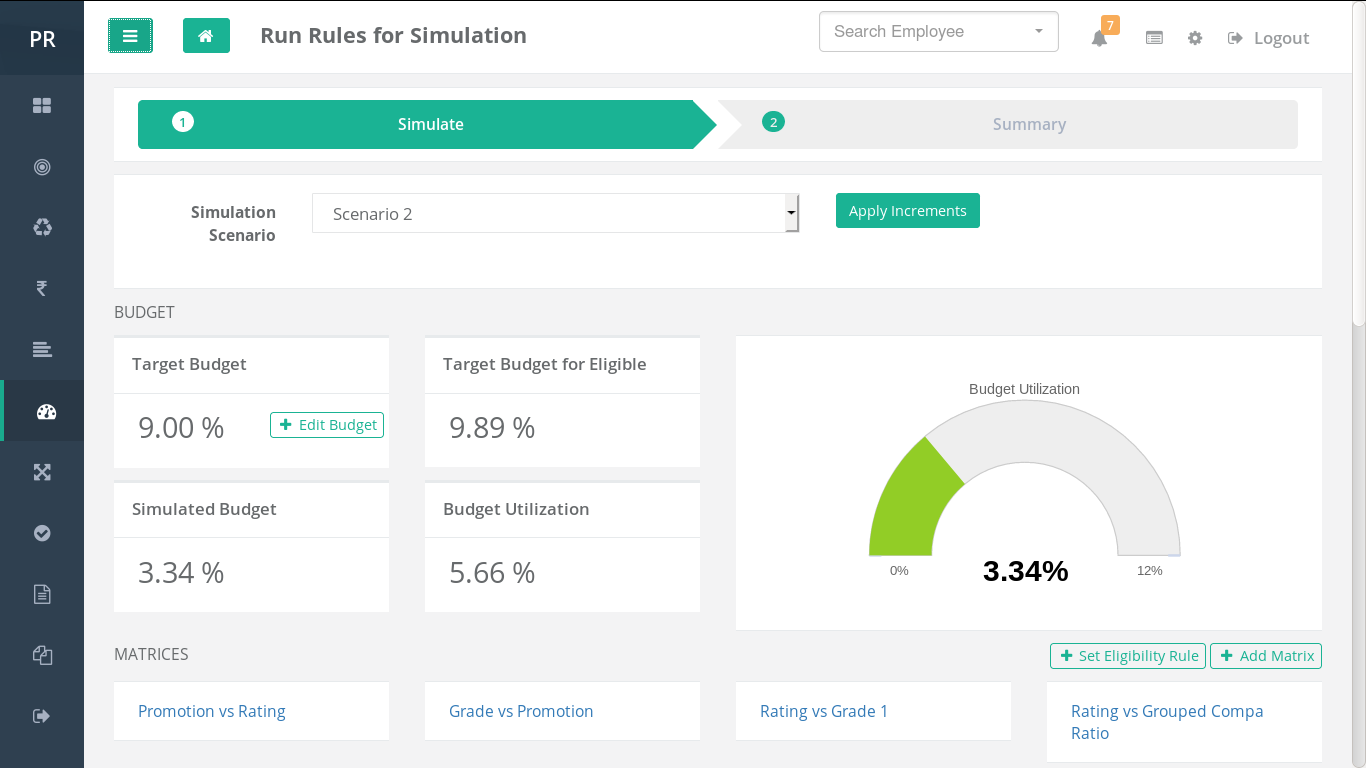Click the hamburger menu toggle button

pyautogui.click(x=130, y=36)
